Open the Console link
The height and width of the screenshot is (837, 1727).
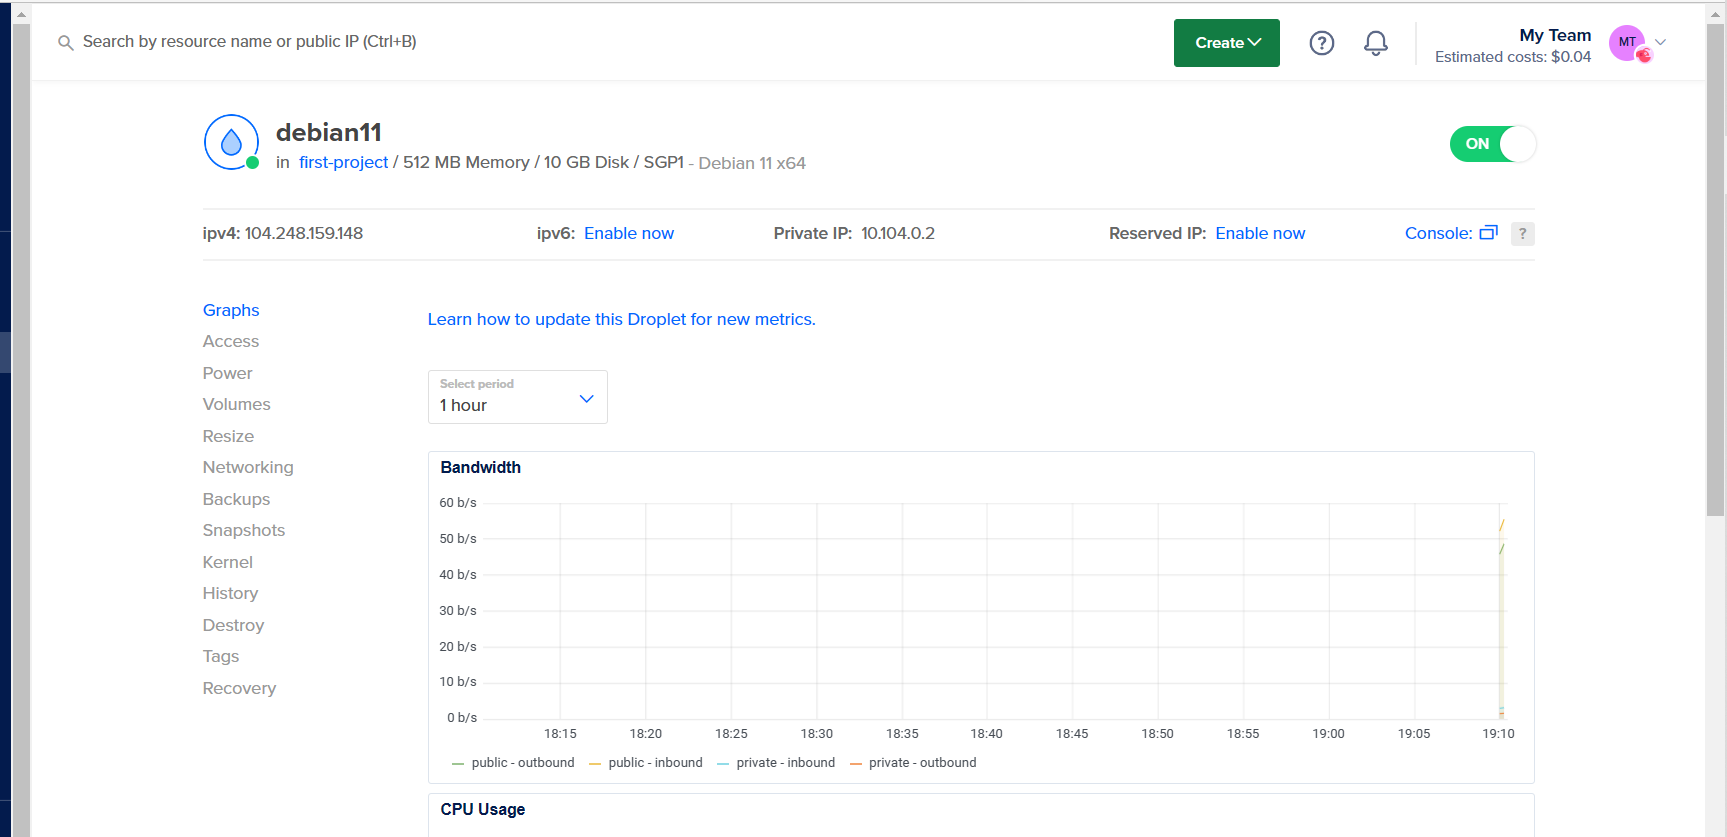[x=1438, y=233]
